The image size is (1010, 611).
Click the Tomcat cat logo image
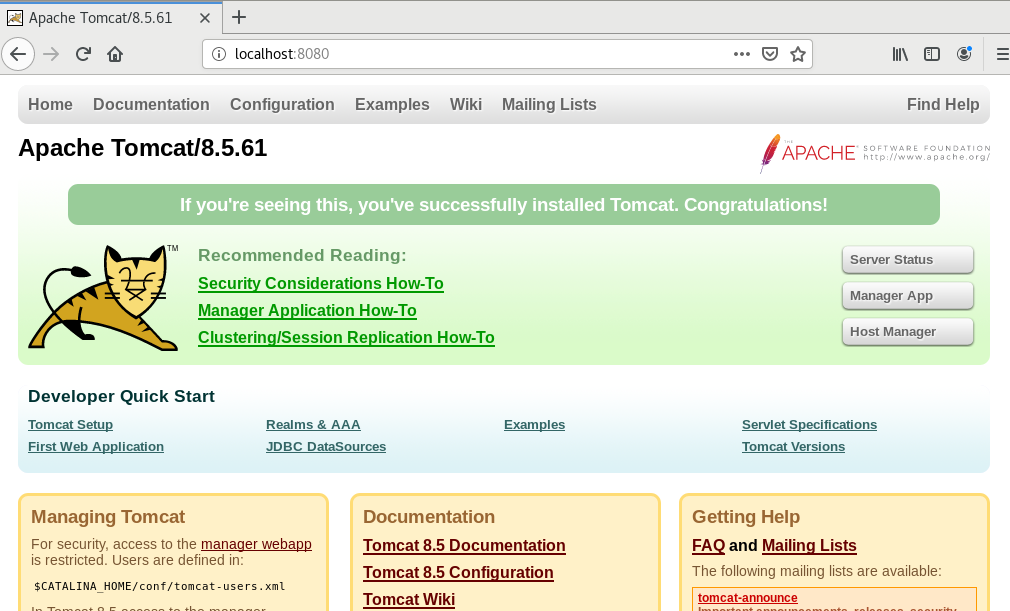104,297
